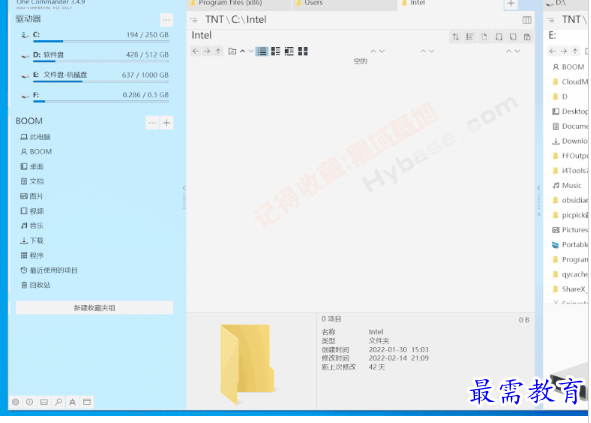Open 视频 in the favorites list
The height and width of the screenshot is (423, 591).
point(32,211)
